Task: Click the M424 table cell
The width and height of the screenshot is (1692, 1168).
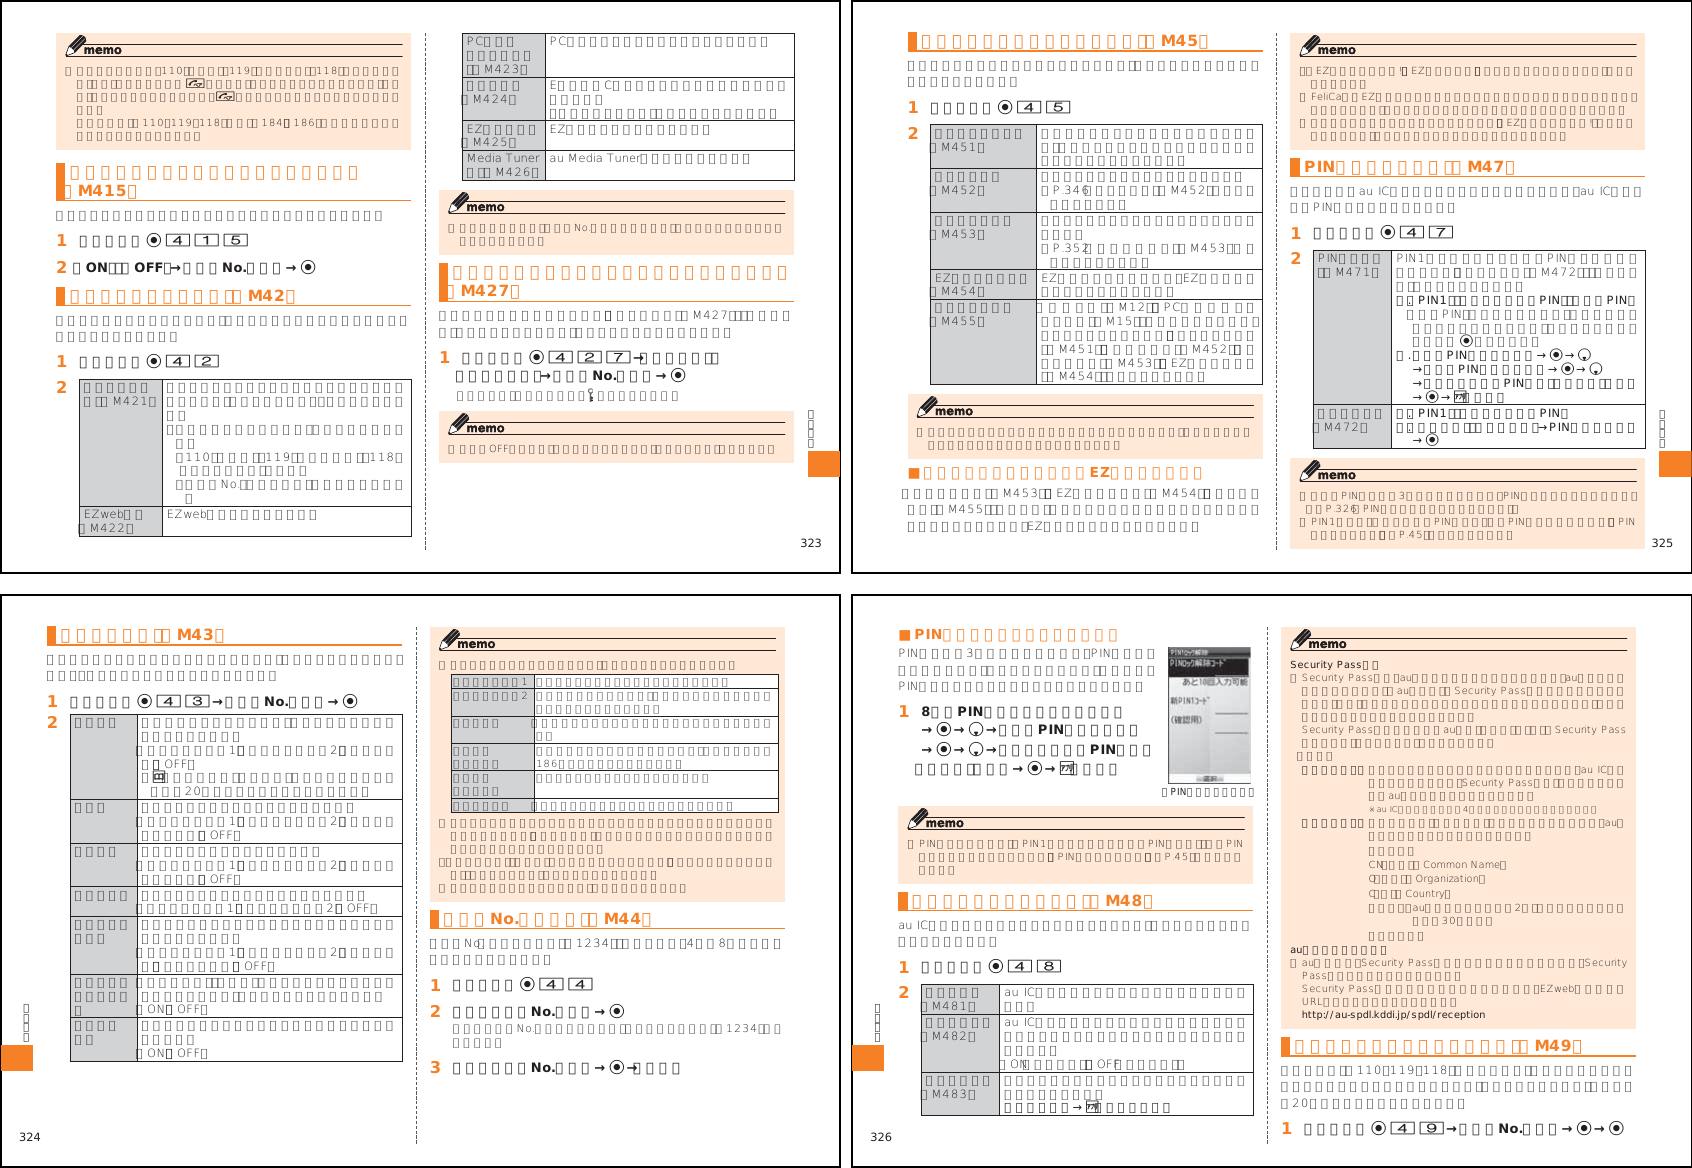Action: tap(504, 99)
